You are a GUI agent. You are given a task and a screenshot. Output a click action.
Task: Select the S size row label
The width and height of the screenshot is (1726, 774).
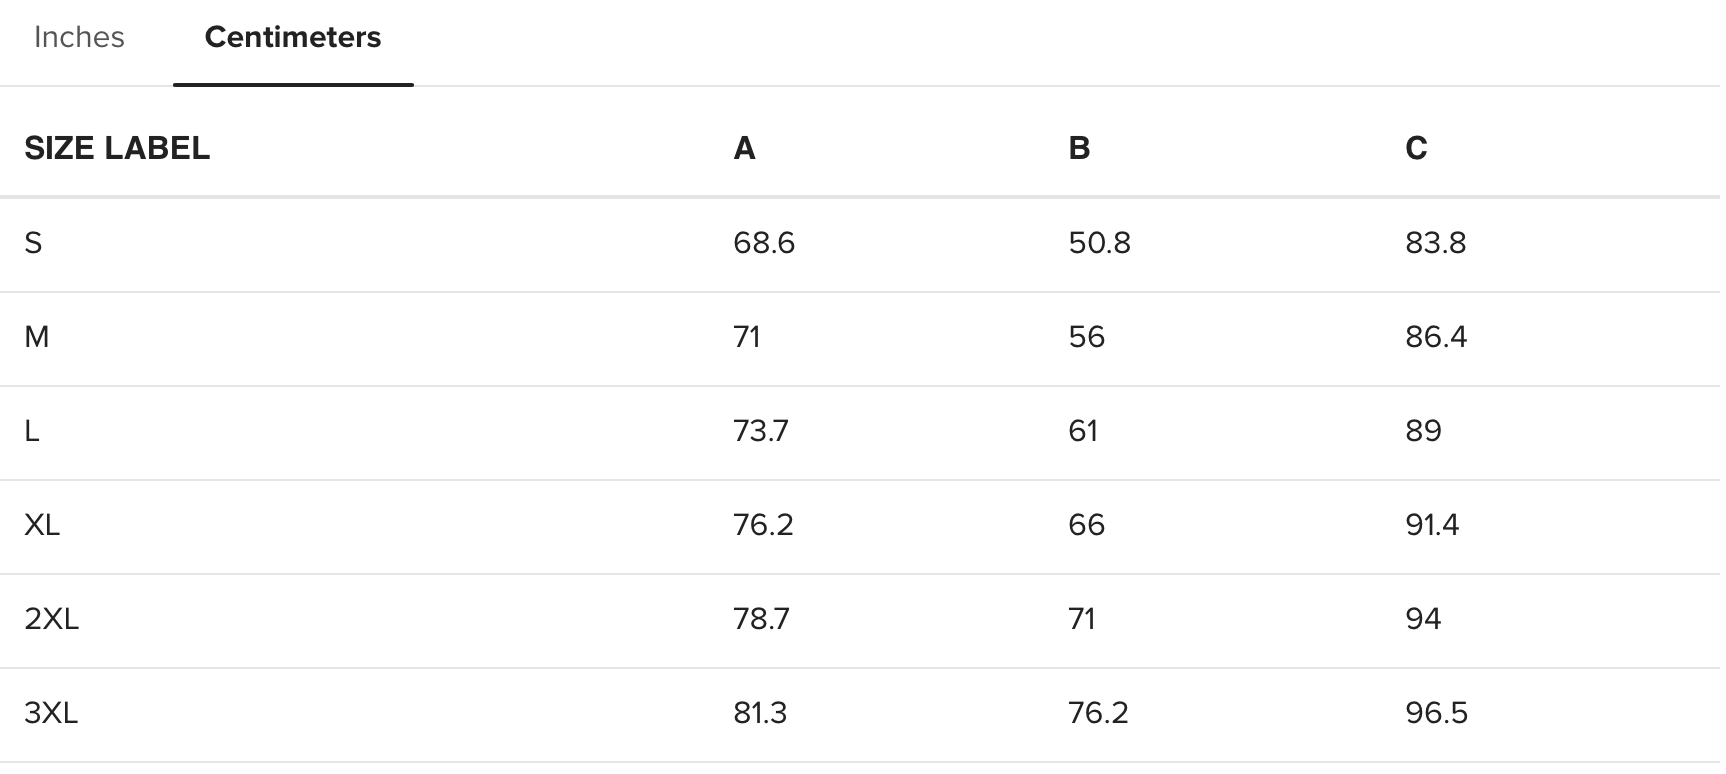(33, 243)
